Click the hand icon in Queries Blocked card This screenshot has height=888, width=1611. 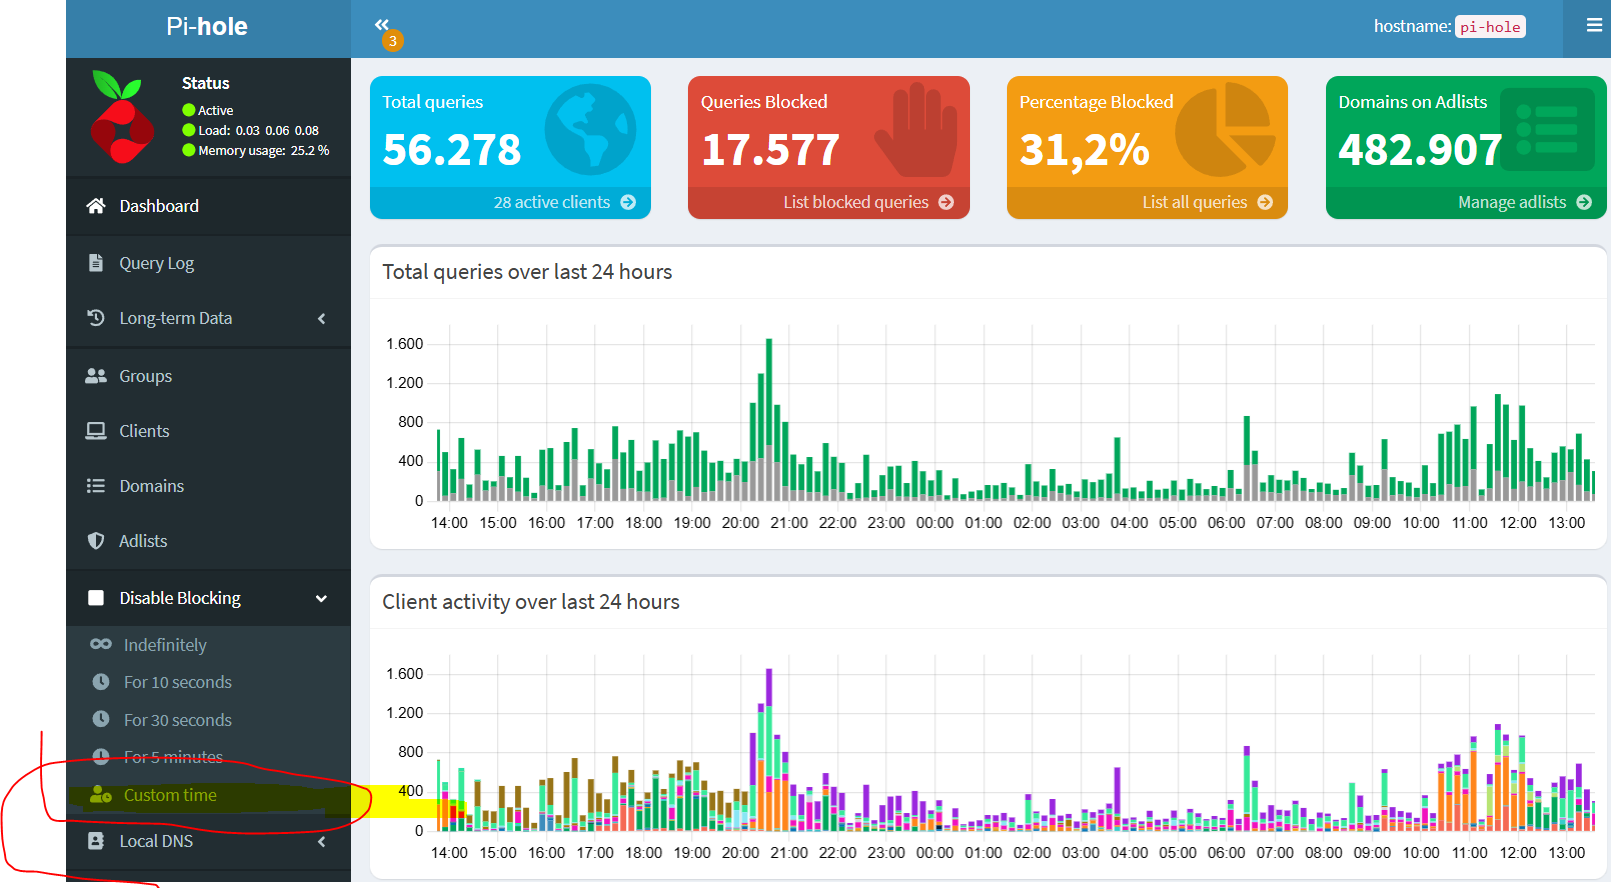coord(916,130)
